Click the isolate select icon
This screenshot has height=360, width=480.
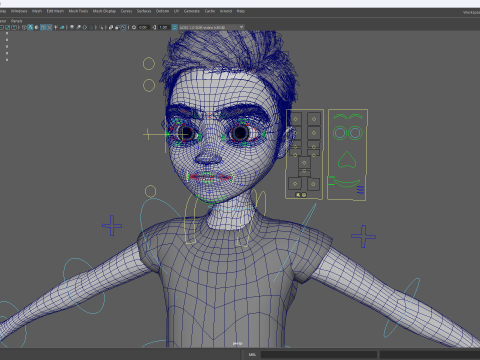101,27
